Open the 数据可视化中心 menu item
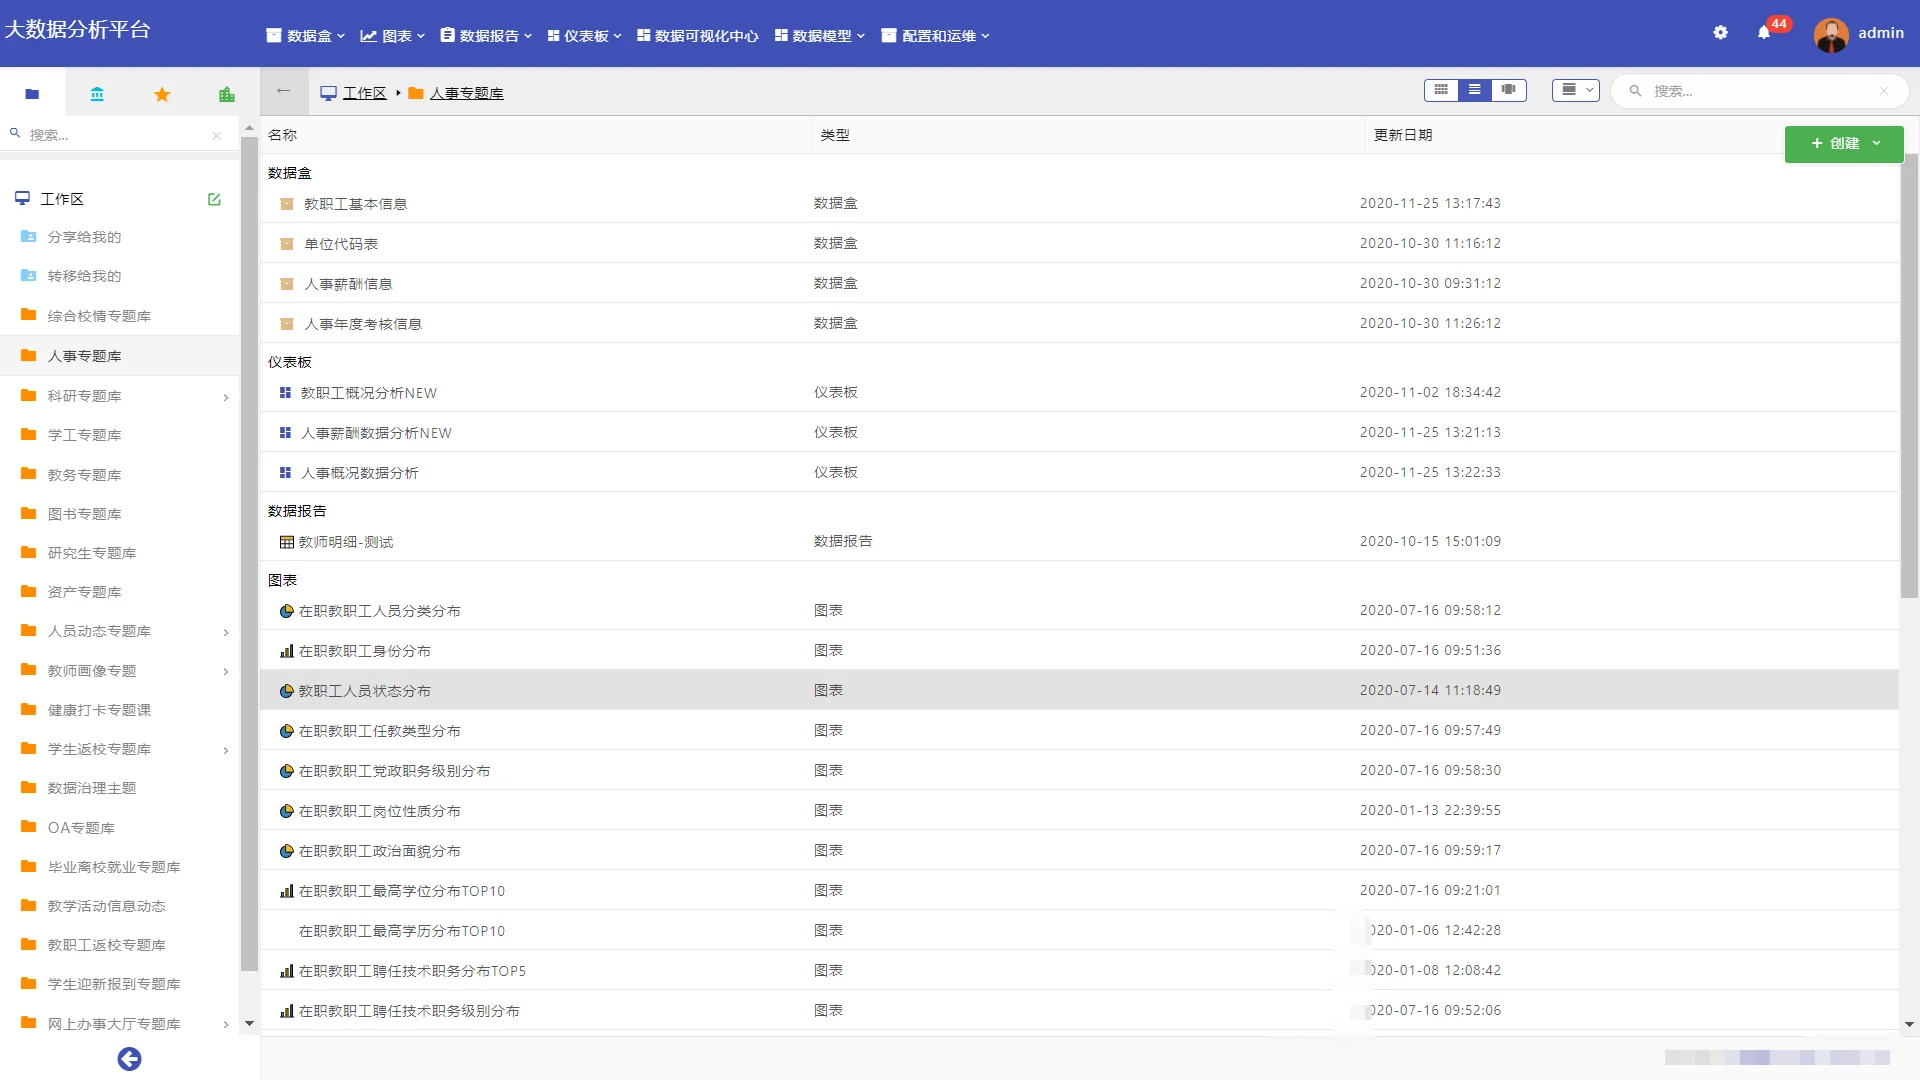This screenshot has height=1080, width=1920. point(697,36)
